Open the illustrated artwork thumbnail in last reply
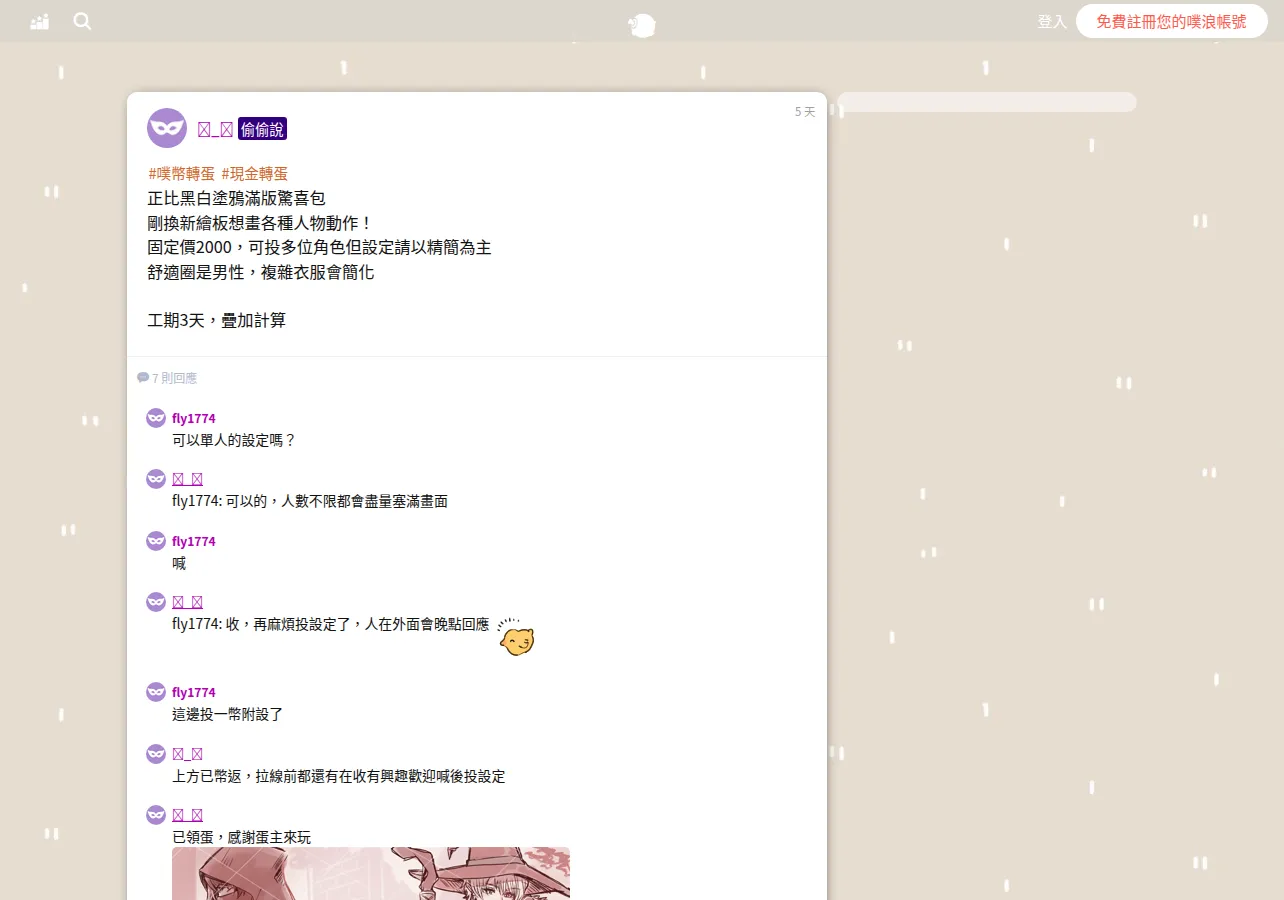 pyautogui.click(x=371, y=874)
